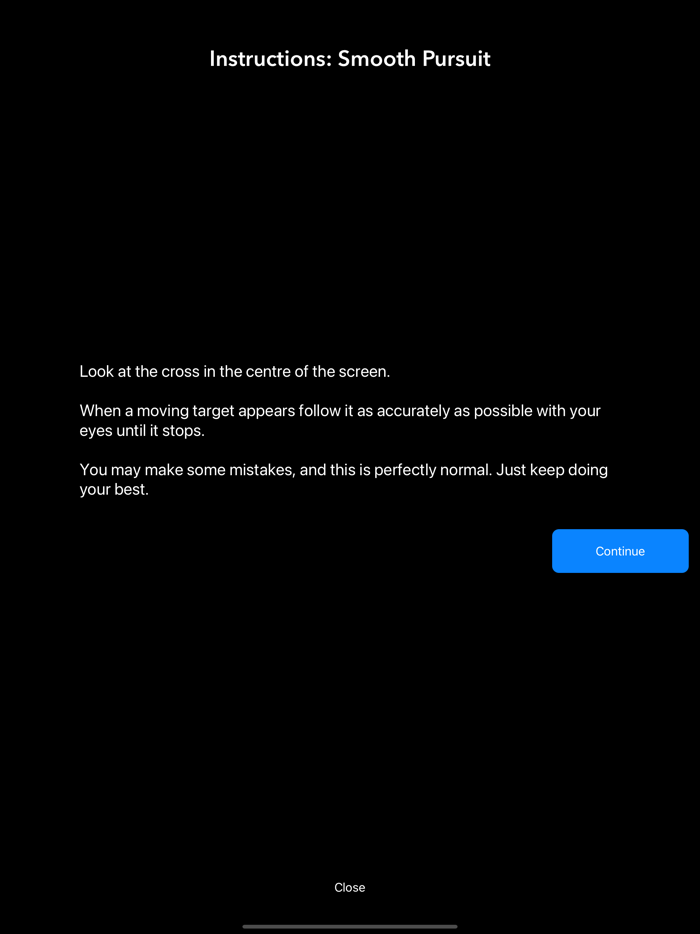Image resolution: width=700 pixels, height=934 pixels.
Task: Click the line starting You may make some mistakes
Action: click(x=344, y=470)
